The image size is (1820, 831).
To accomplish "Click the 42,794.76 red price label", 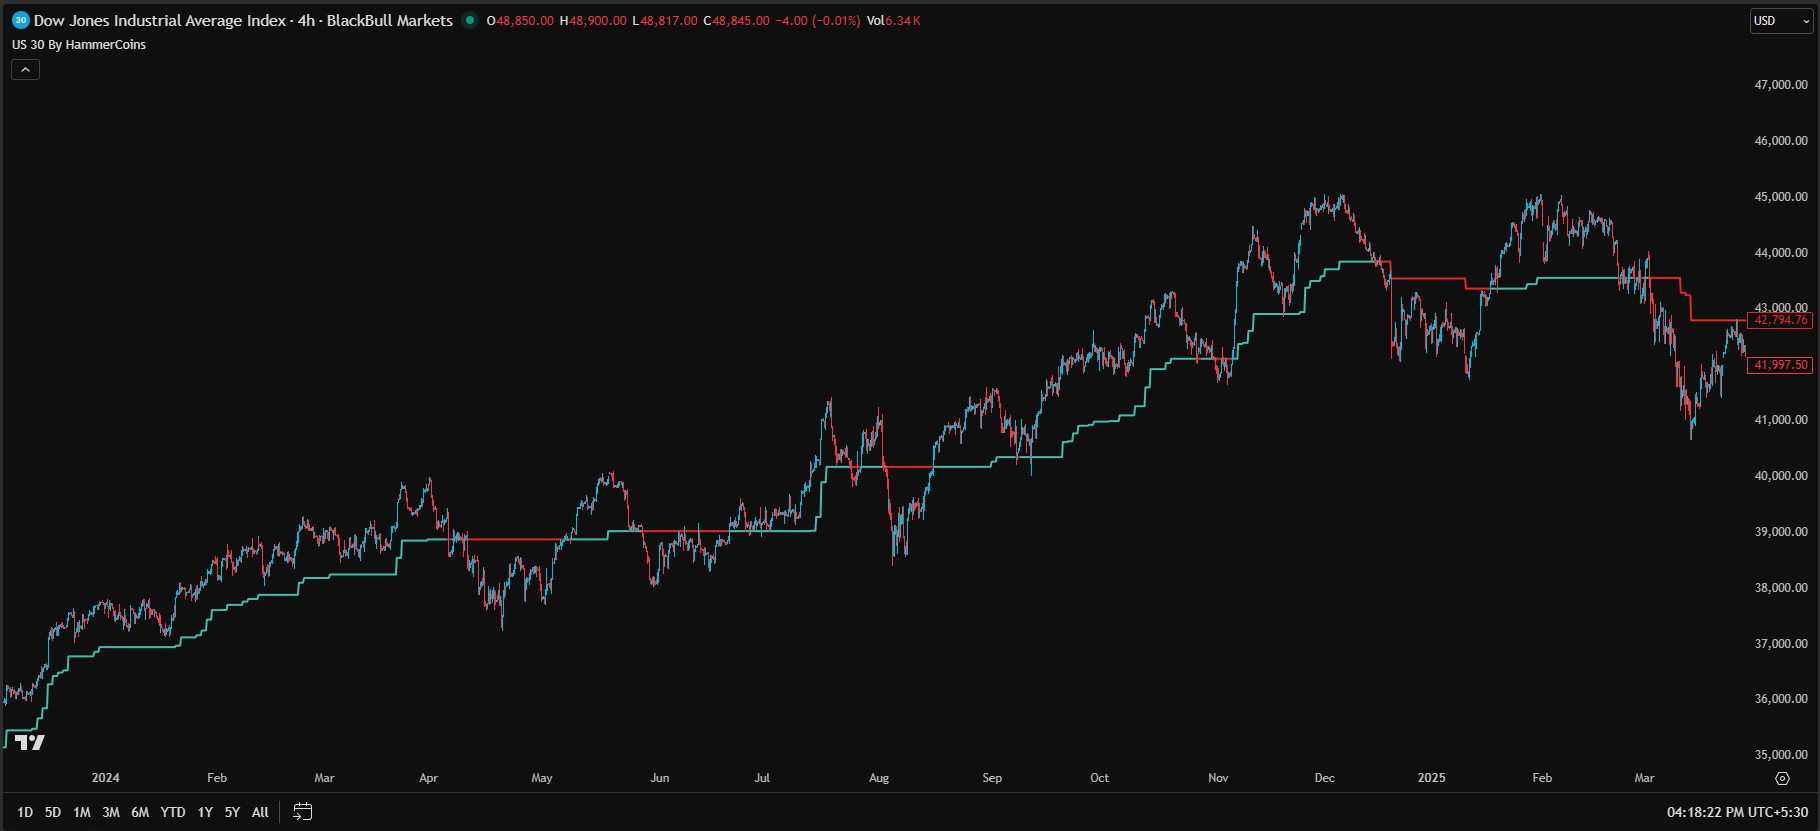I will [1781, 320].
